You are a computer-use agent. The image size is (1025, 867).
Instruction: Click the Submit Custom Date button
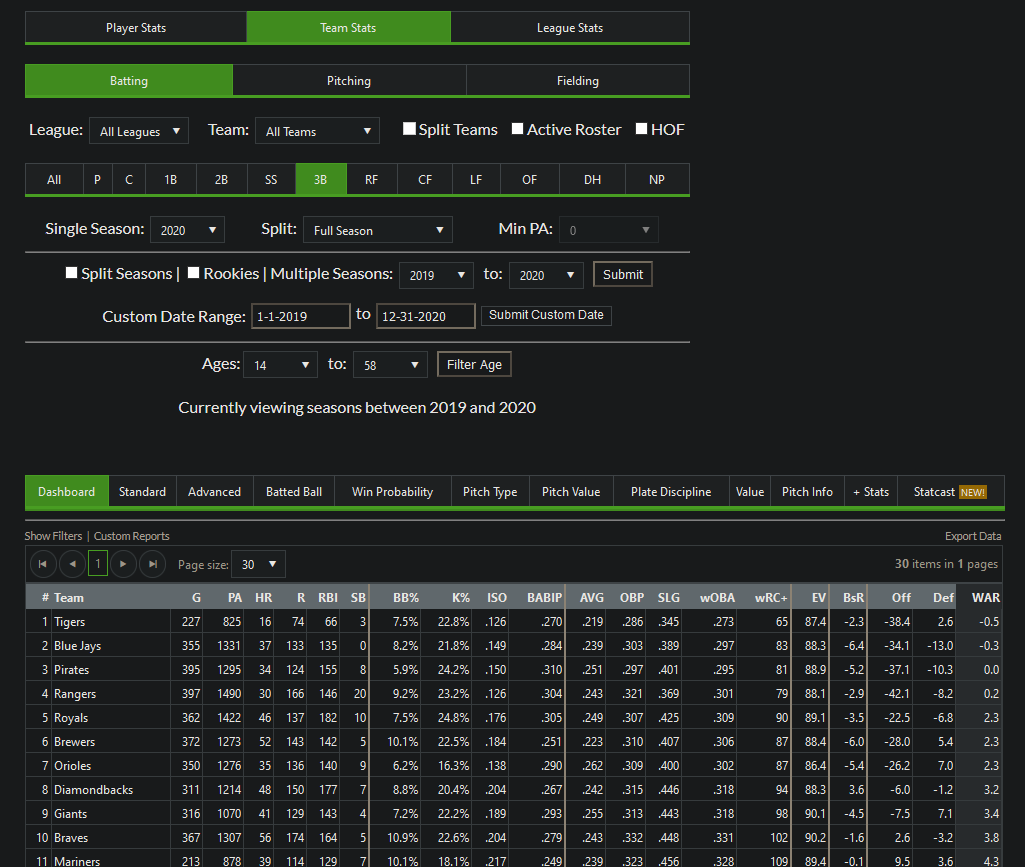tap(546, 315)
